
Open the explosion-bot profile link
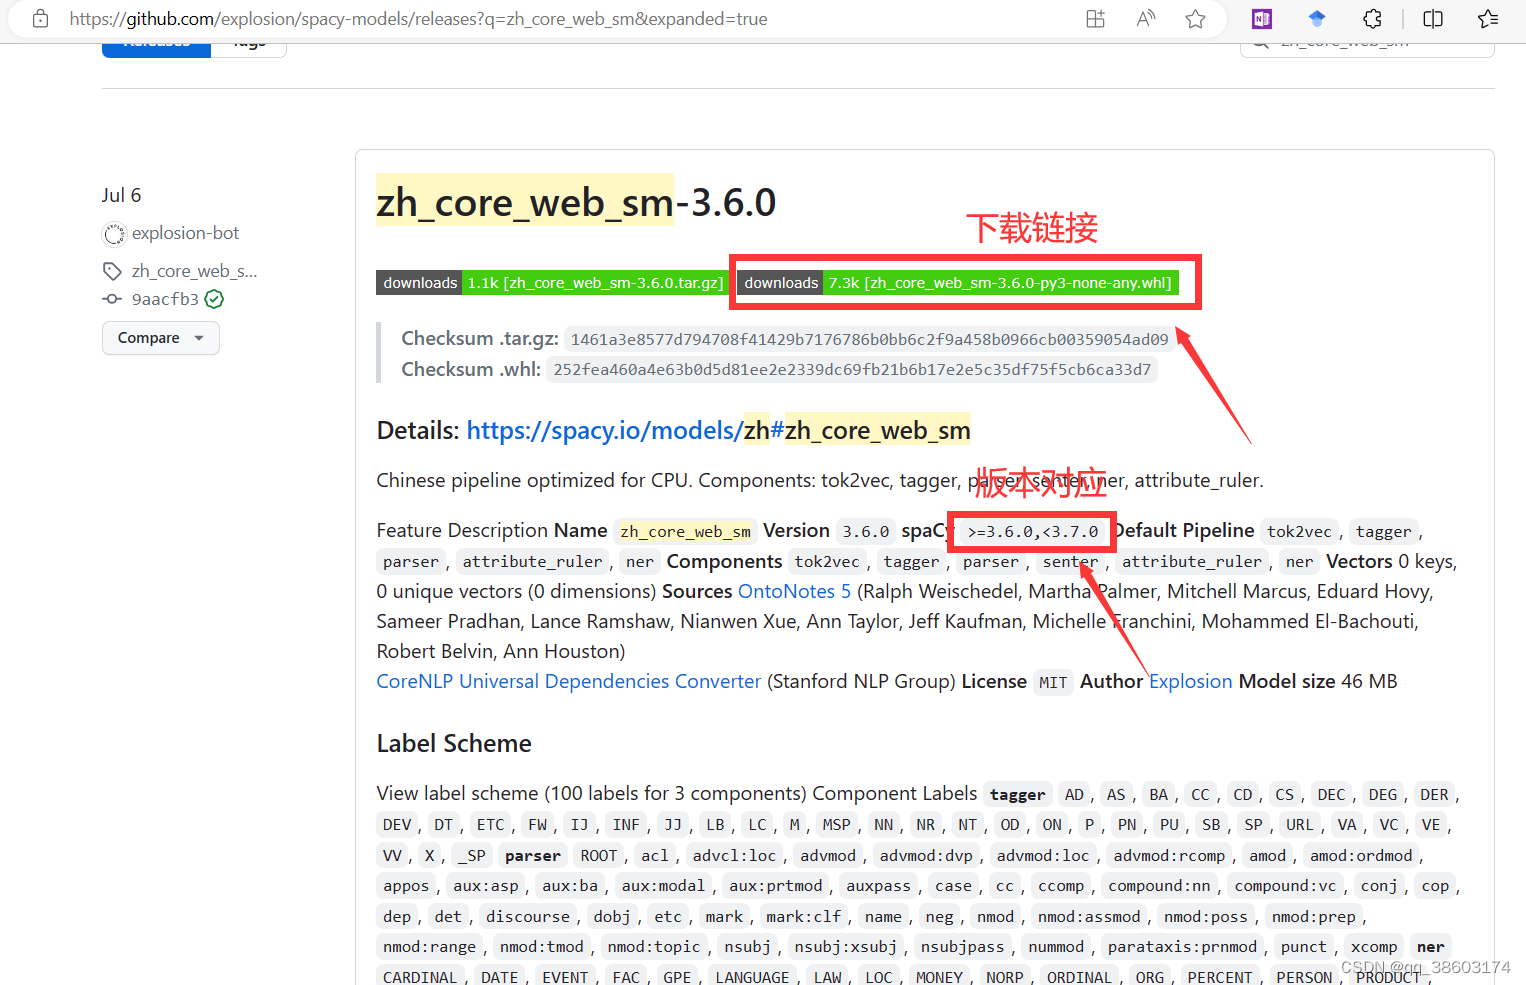[x=185, y=233]
